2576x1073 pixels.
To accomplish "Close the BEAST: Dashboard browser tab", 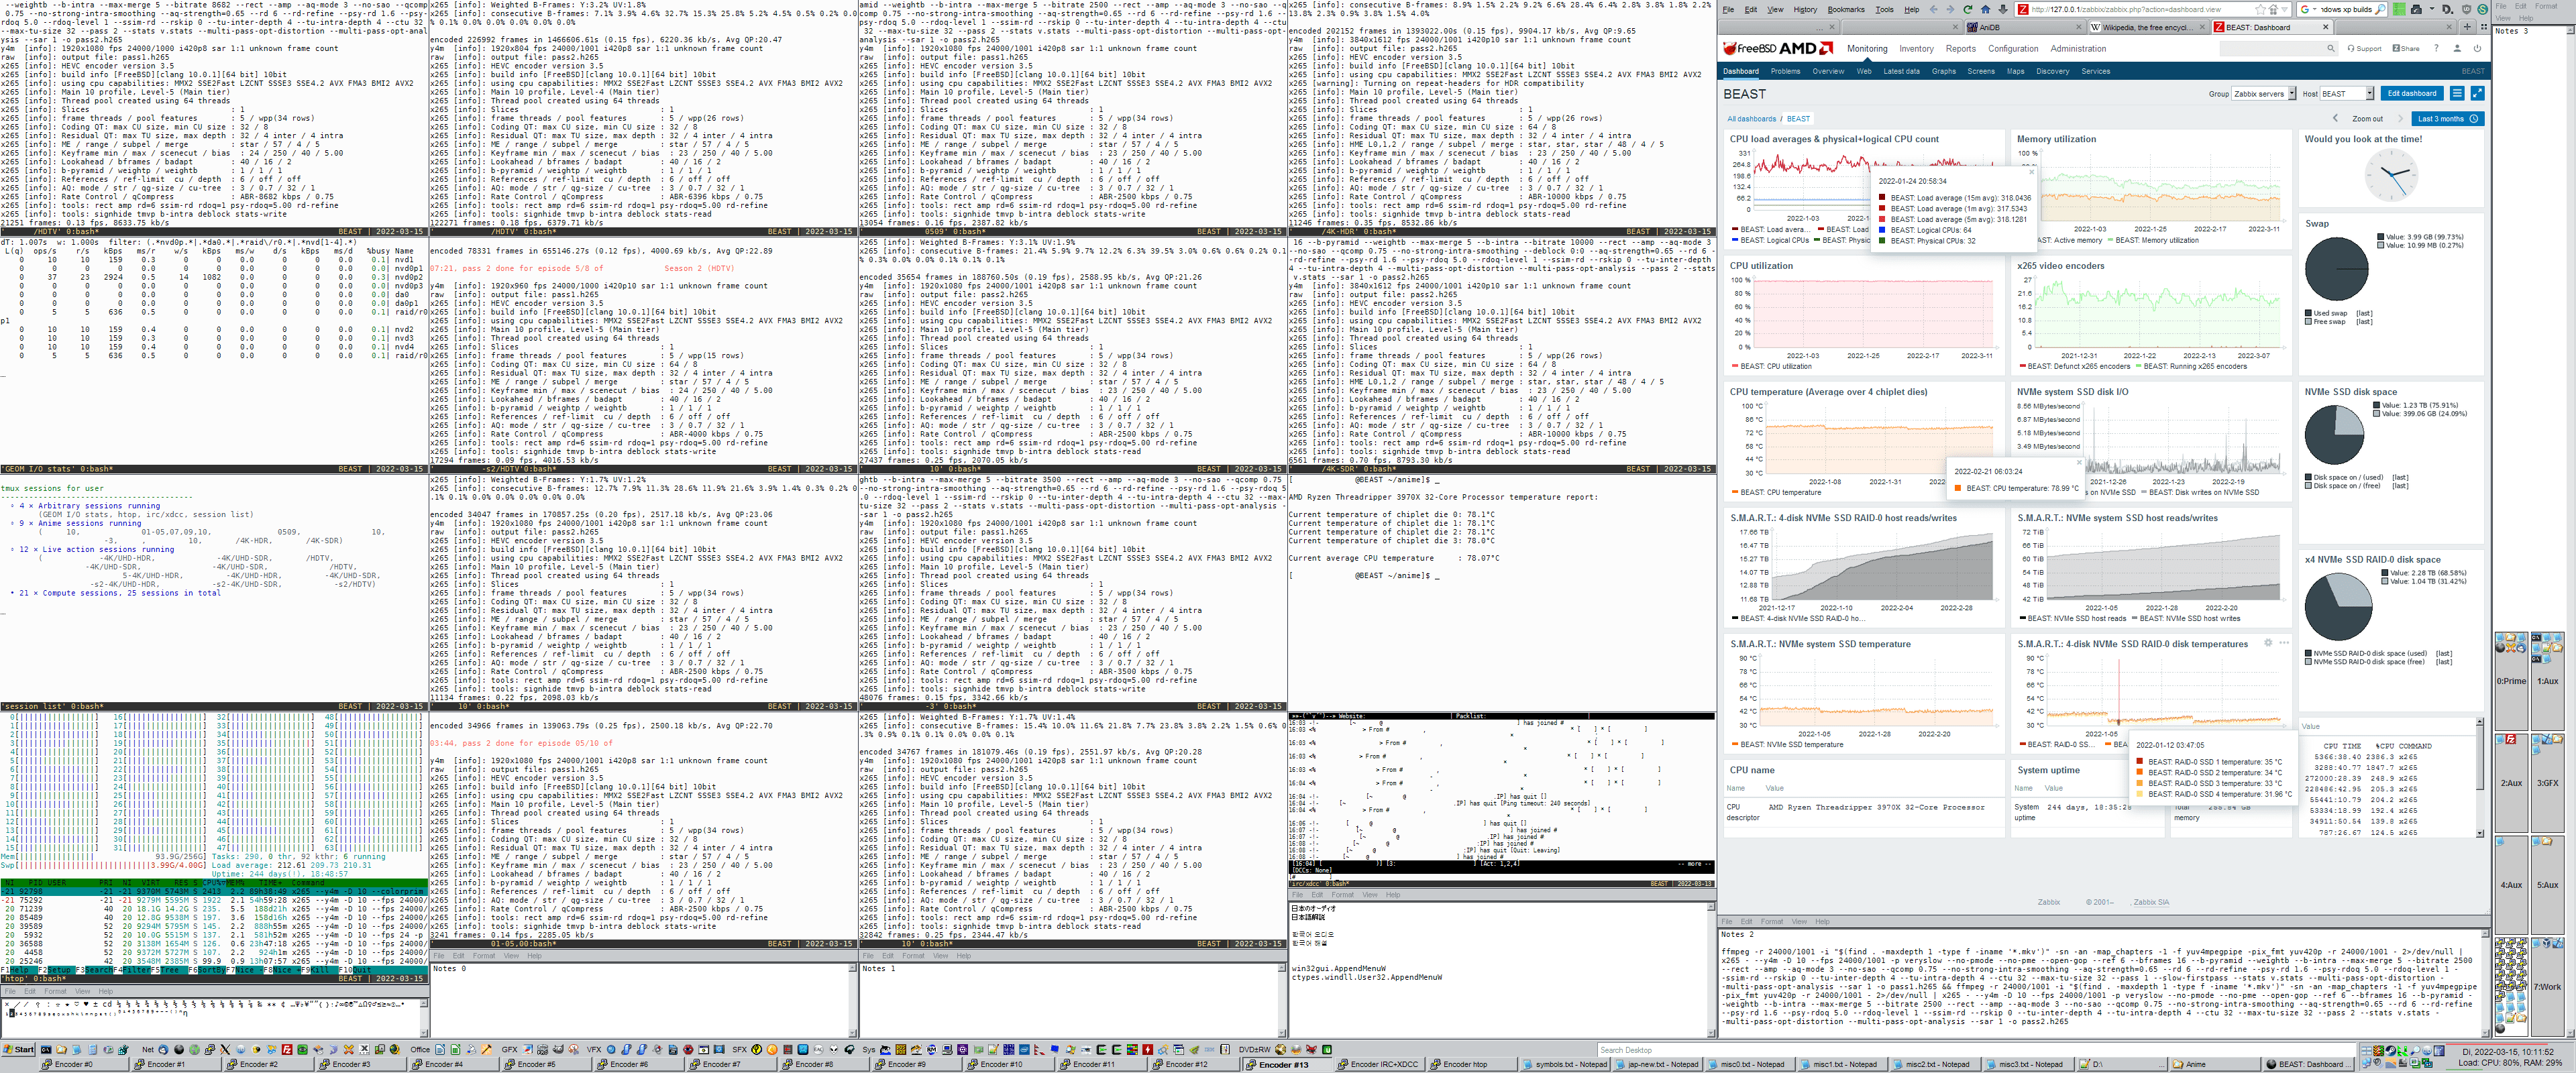I will pos(2326,27).
